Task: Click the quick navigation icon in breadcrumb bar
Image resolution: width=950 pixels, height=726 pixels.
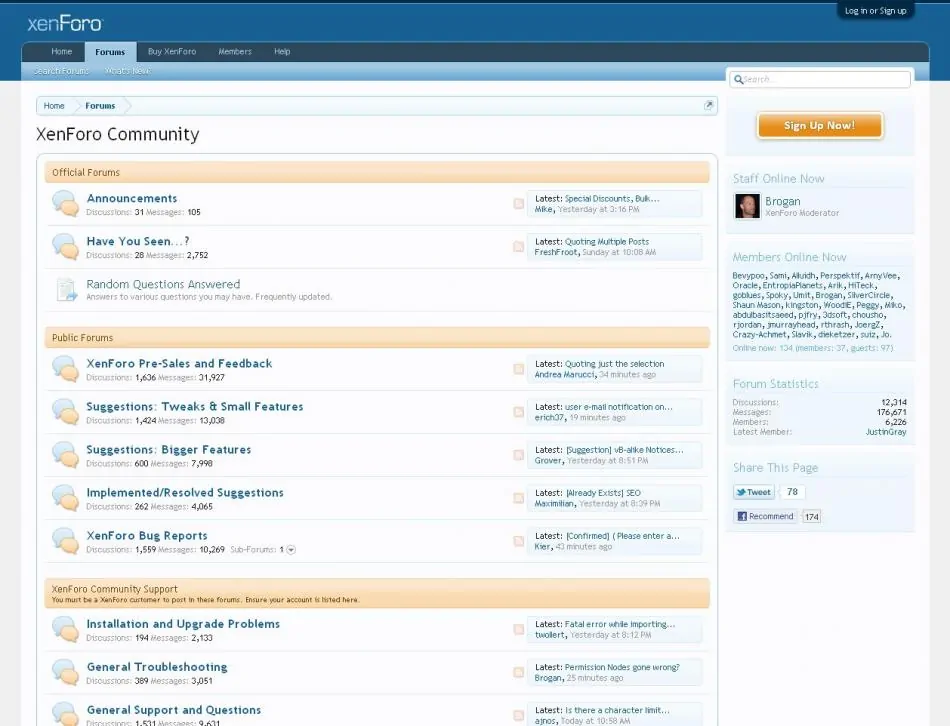Action: pyautogui.click(x=708, y=105)
